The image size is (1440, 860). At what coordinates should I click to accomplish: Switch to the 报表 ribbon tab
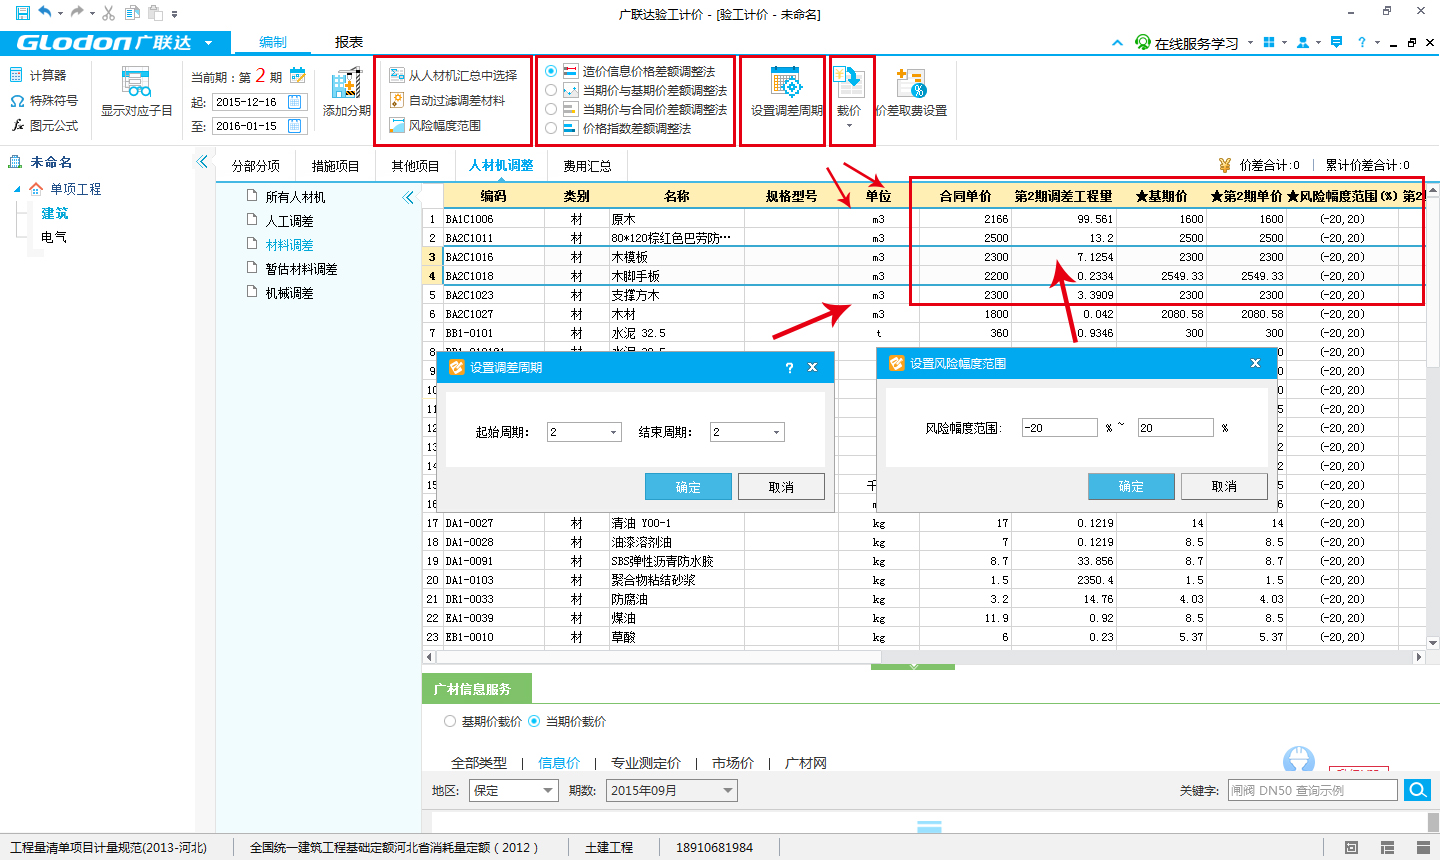[x=349, y=42]
